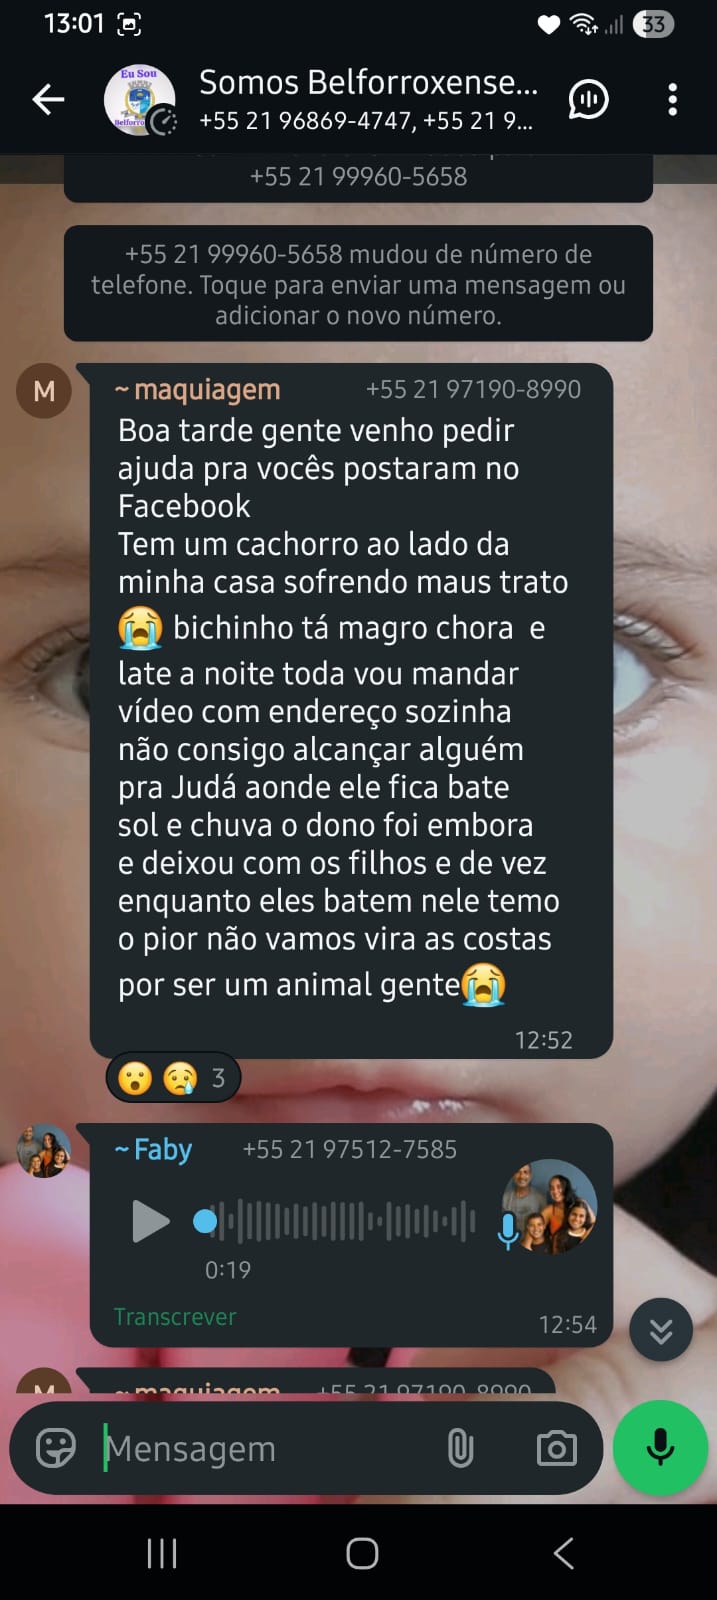The height and width of the screenshot is (1600, 717).
Task: View reactions on maquiagem's message
Action: [173, 1078]
